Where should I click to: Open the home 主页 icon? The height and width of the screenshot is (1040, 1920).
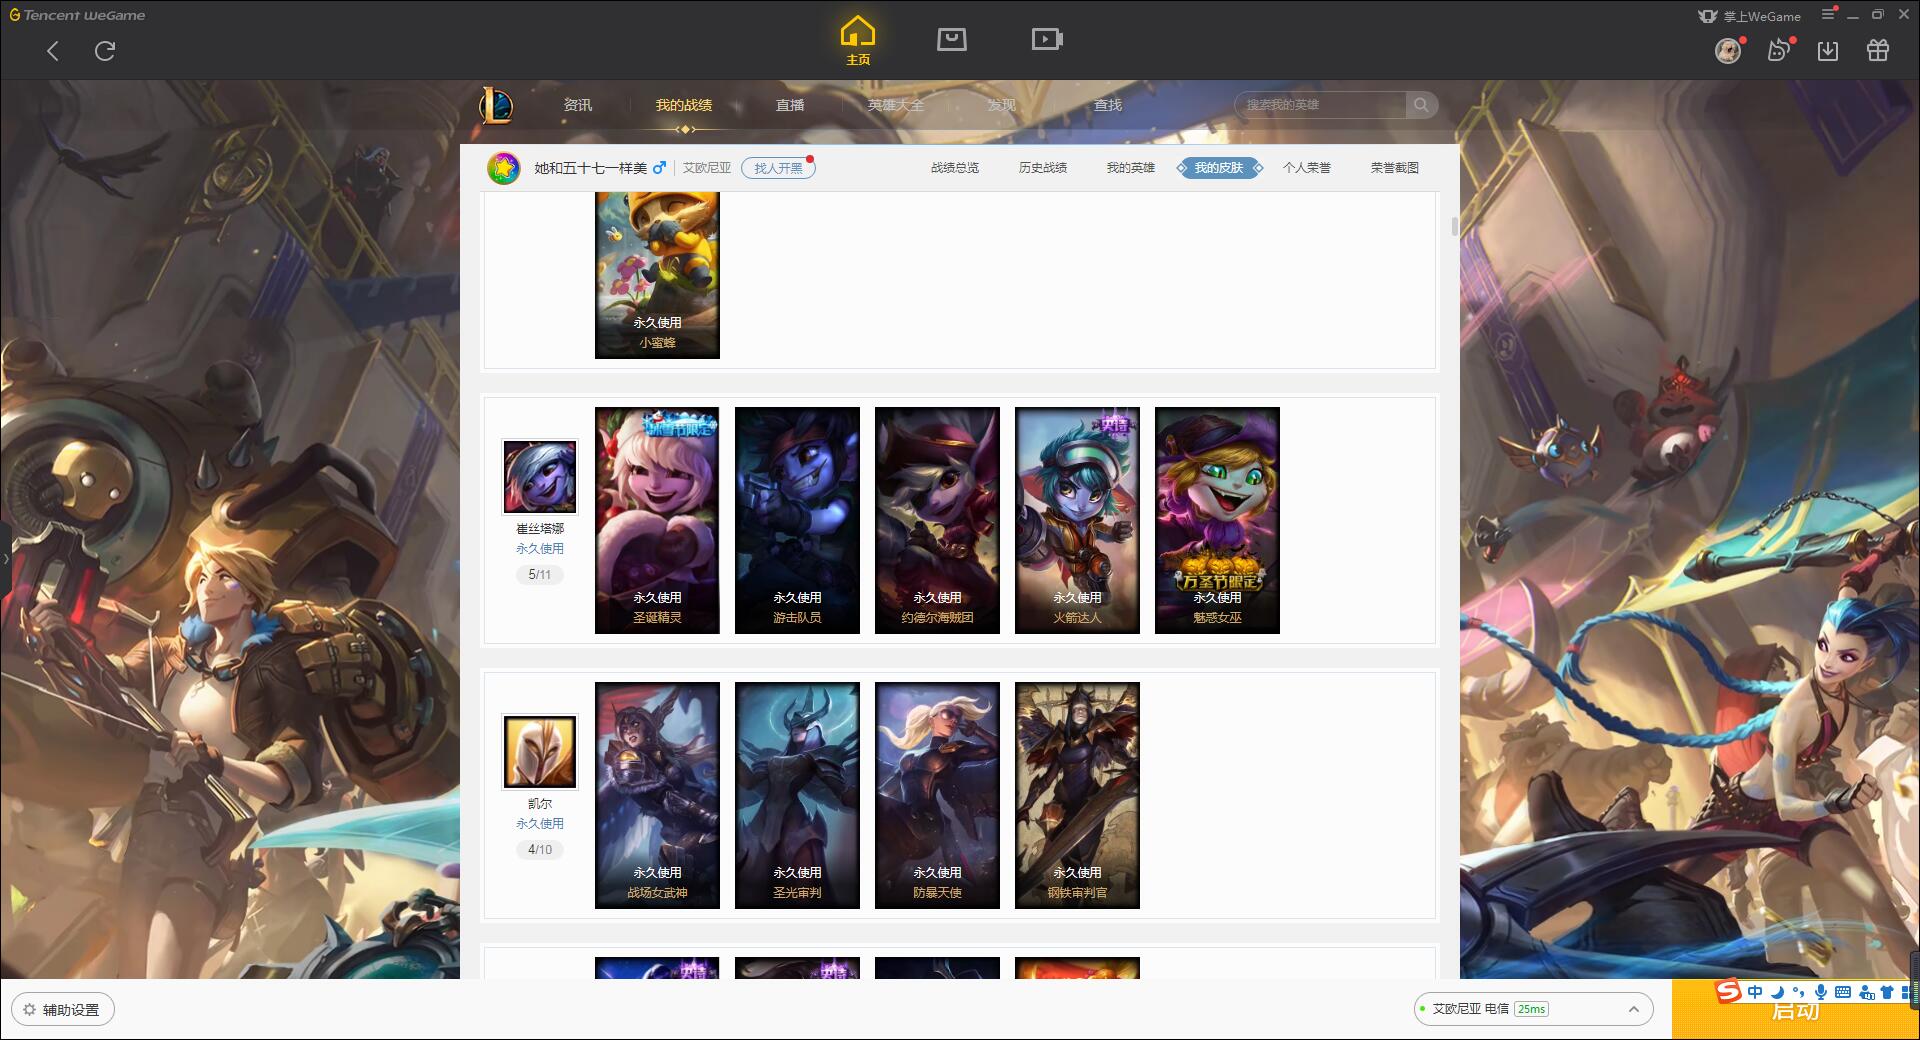(857, 41)
